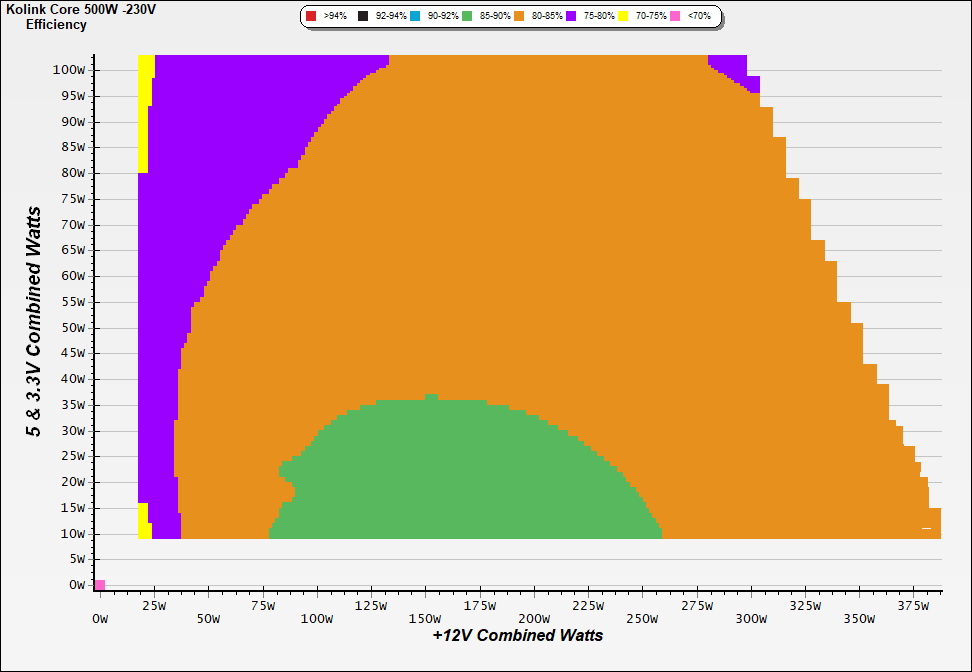Click the 5 & 3.3V Combined Watts axis title
Screen dimensions: 972x672
tap(34, 321)
